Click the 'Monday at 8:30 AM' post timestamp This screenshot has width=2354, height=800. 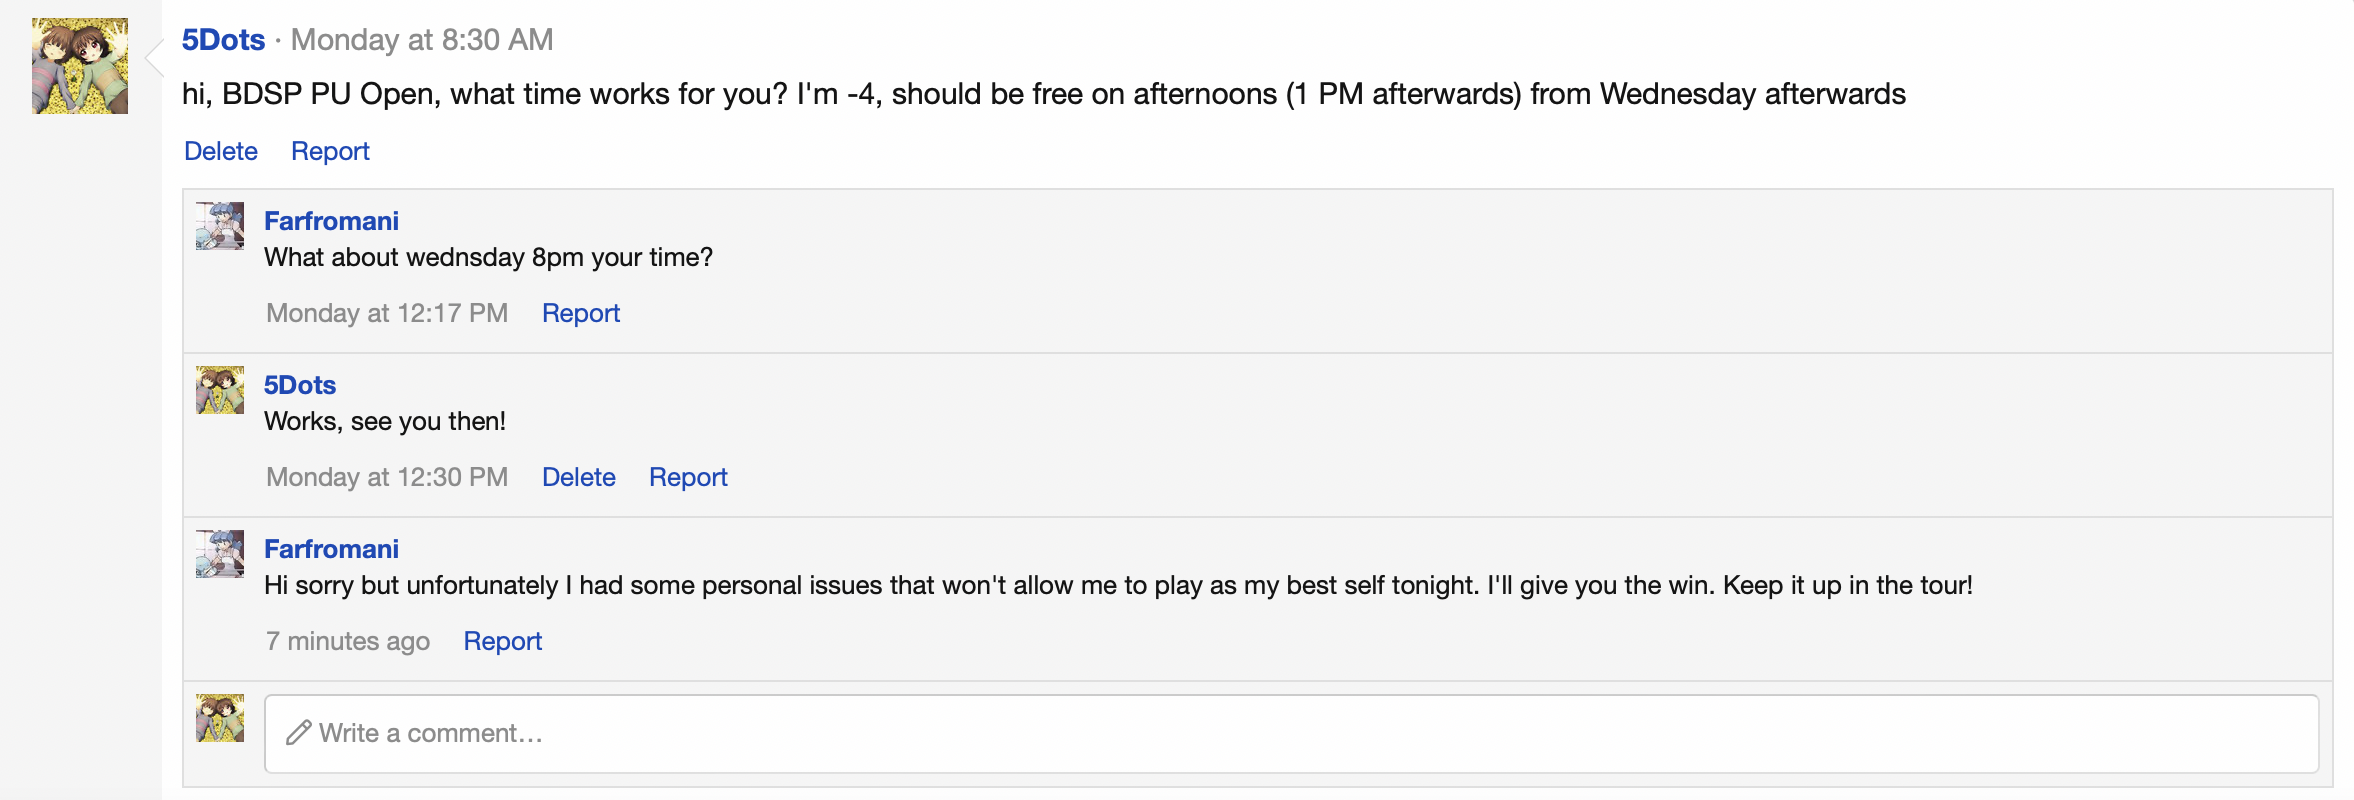(x=422, y=40)
